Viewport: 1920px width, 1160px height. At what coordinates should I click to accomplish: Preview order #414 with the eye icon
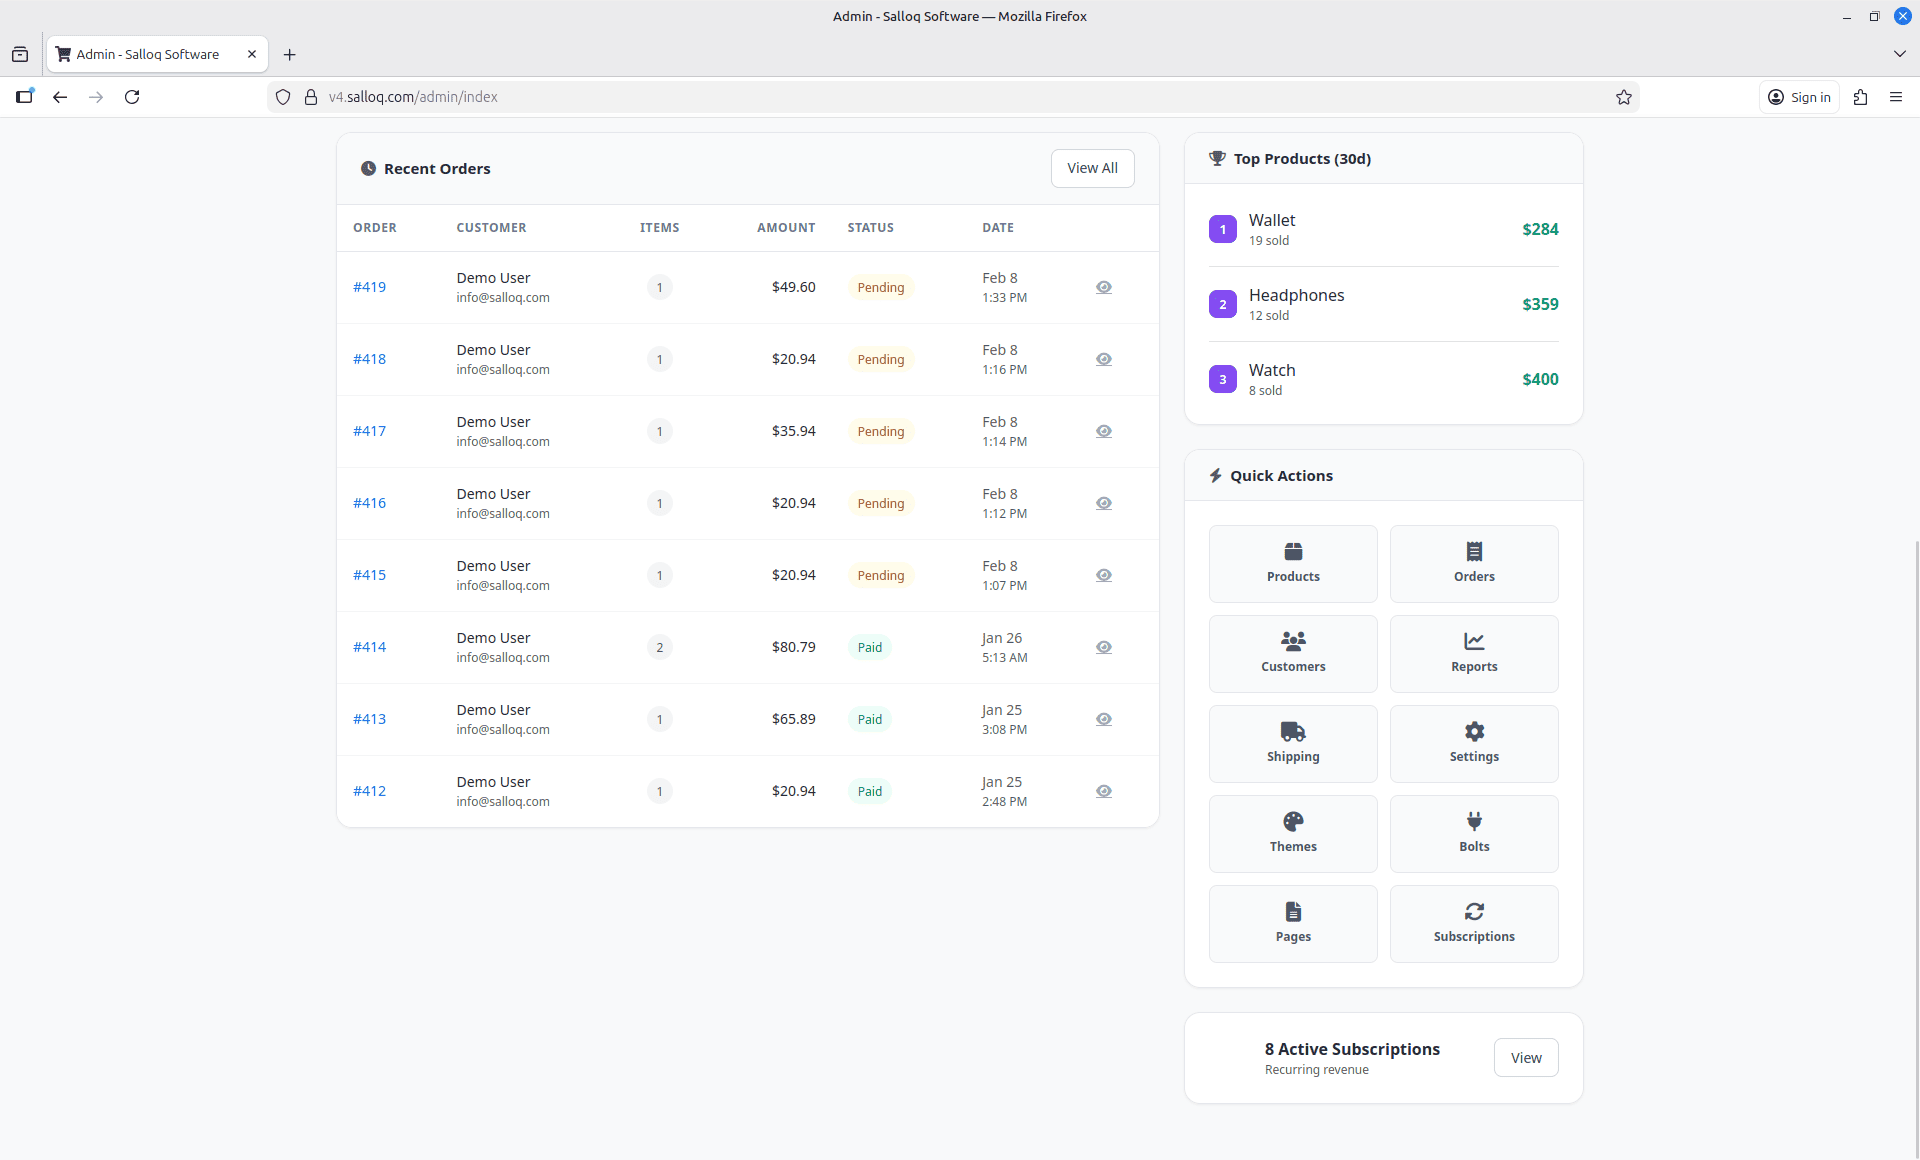tap(1104, 647)
